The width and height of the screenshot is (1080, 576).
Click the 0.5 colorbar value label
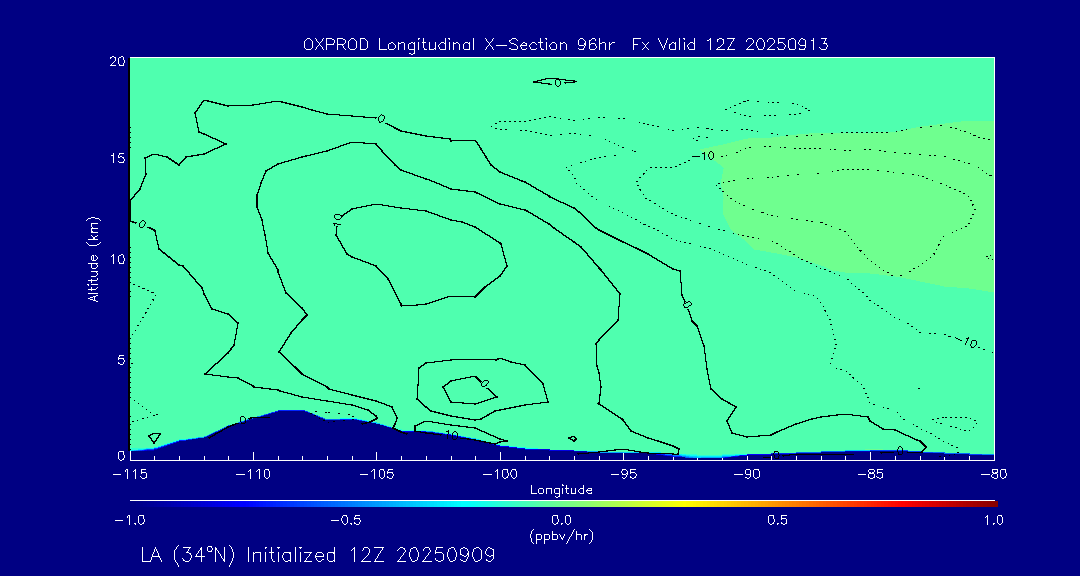[x=777, y=520]
